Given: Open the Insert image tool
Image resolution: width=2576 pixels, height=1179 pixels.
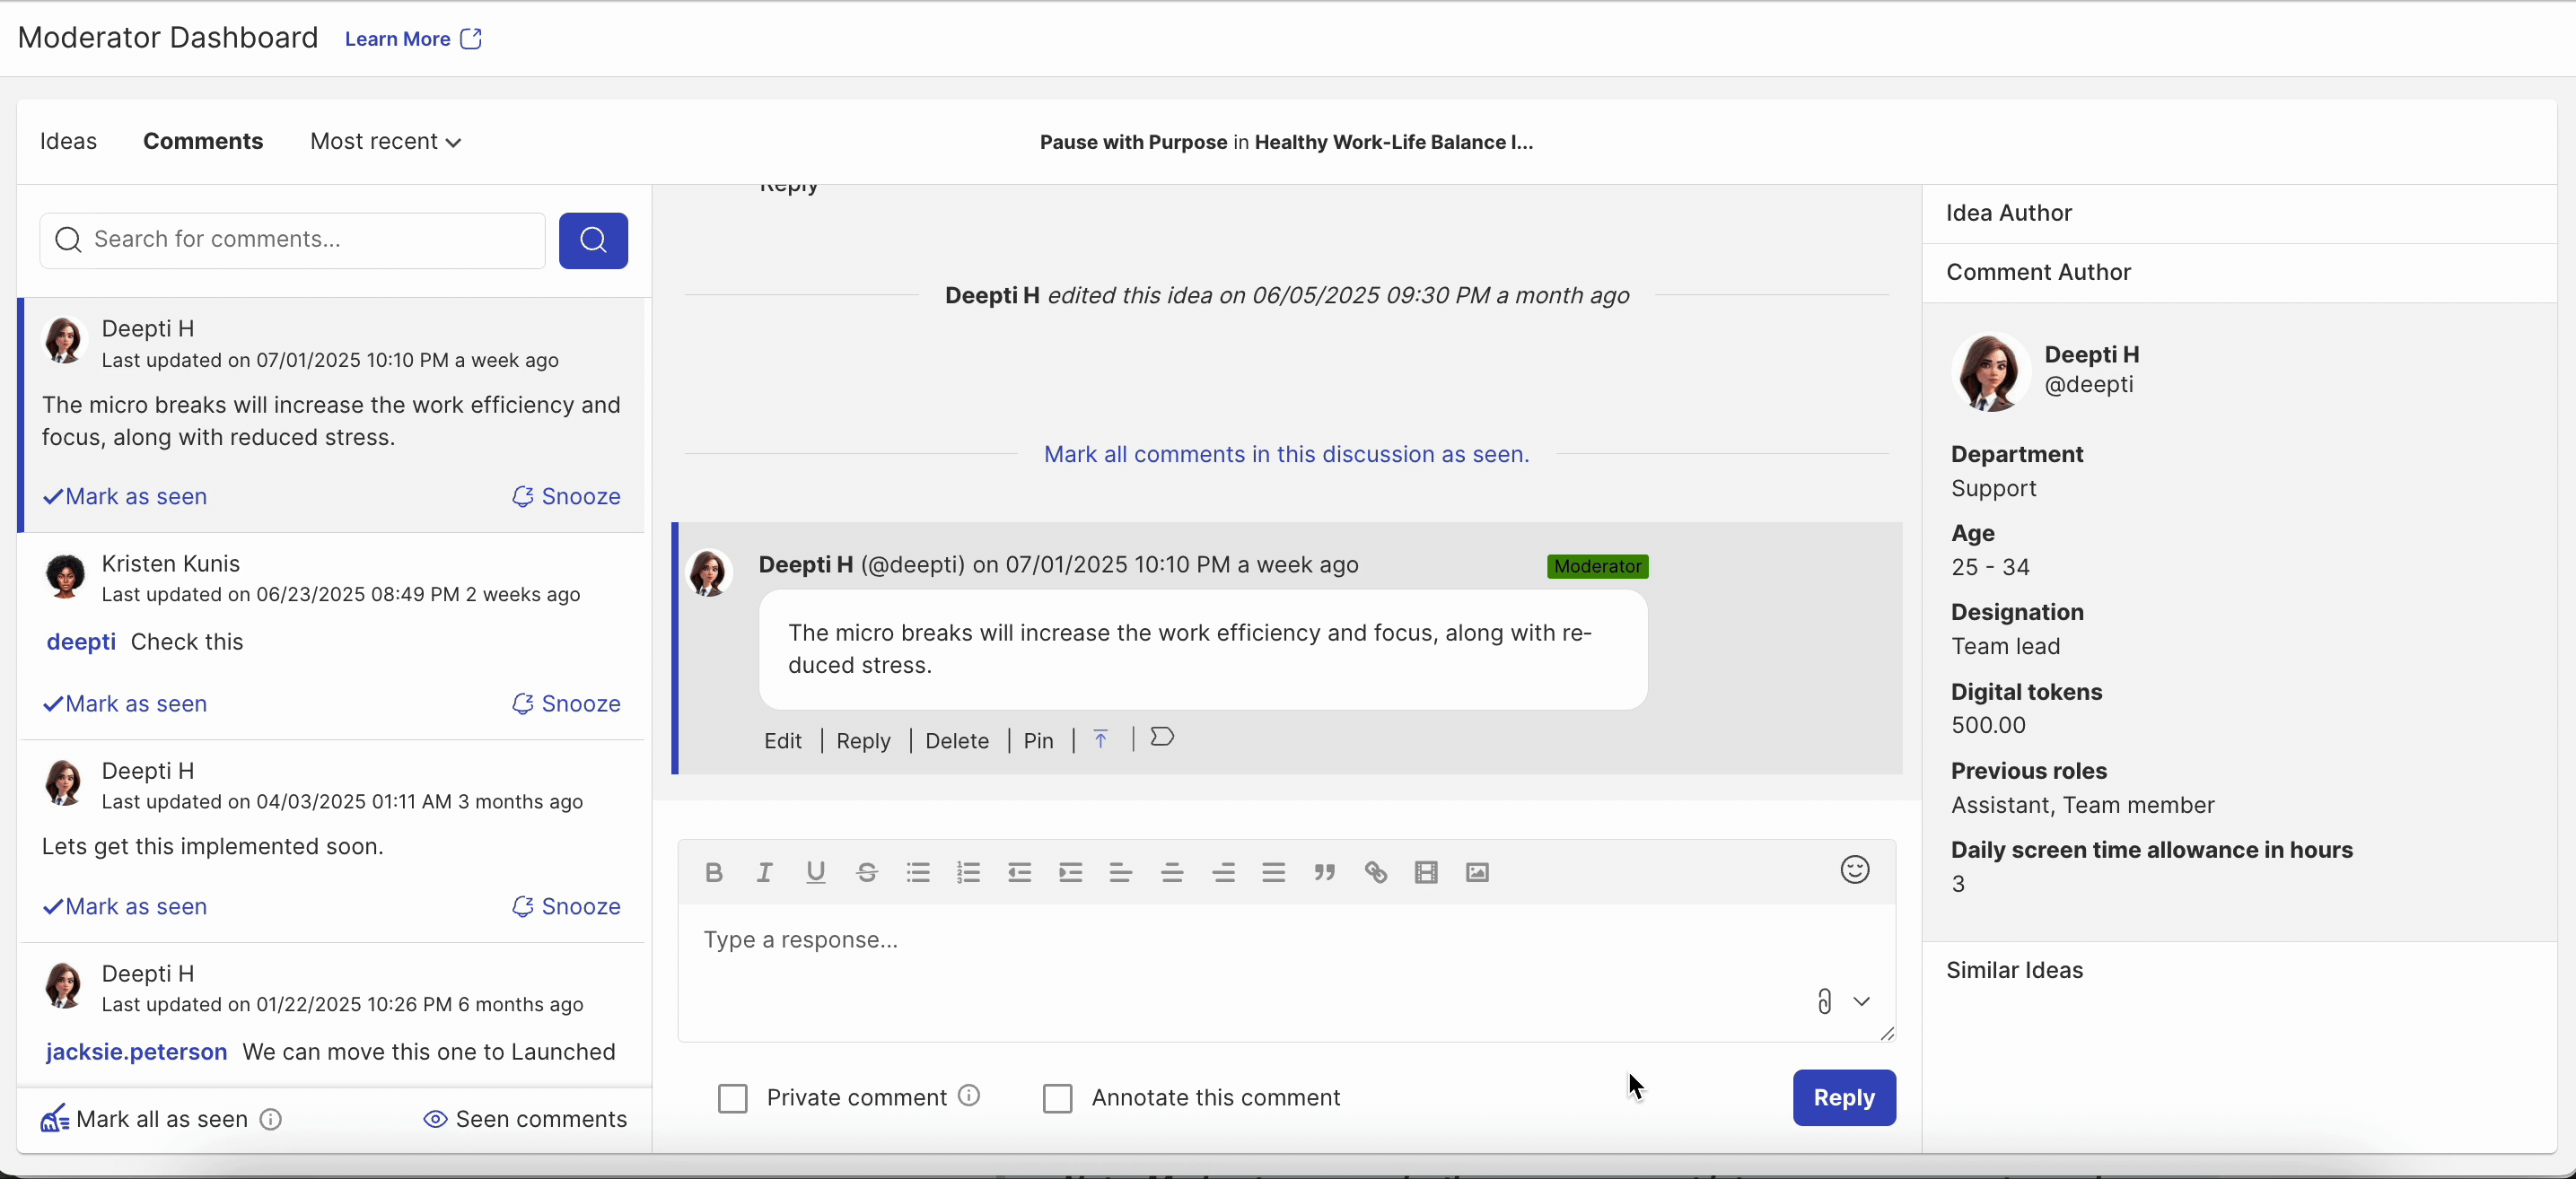Looking at the screenshot, I should pyautogui.click(x=1477, y=872).
